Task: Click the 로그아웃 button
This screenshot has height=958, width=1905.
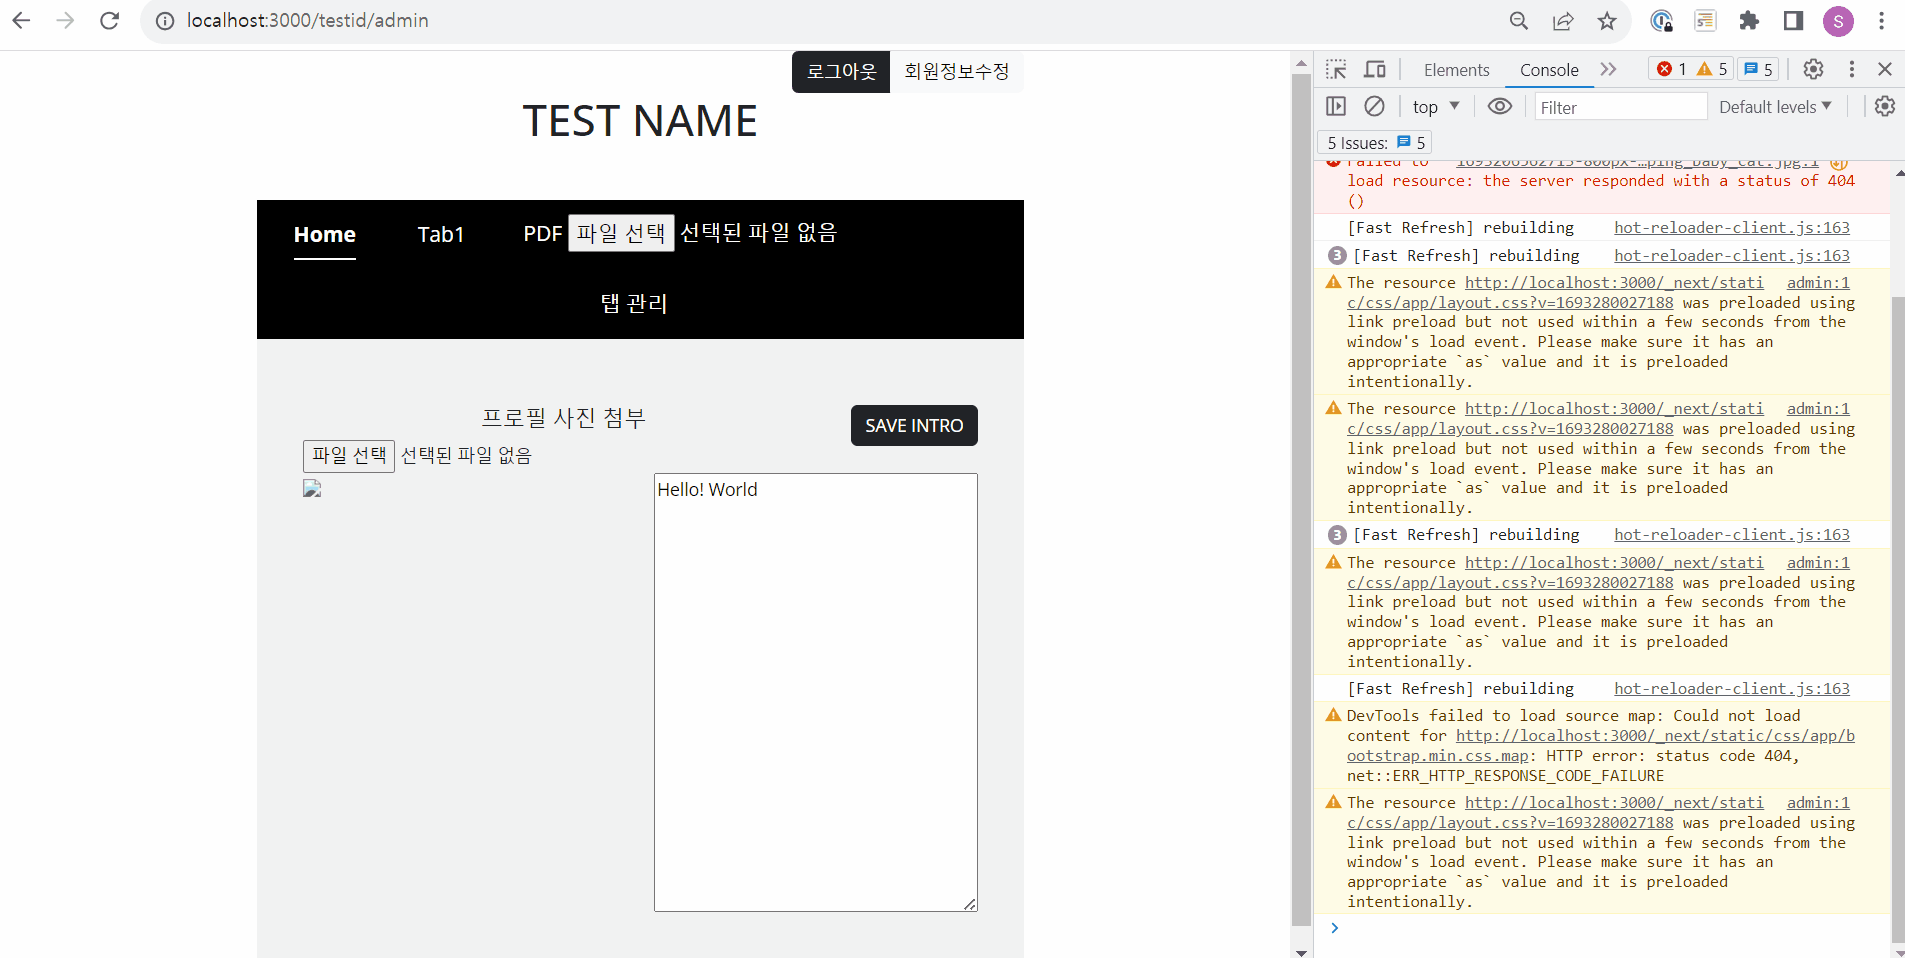Action: (841, 72)
